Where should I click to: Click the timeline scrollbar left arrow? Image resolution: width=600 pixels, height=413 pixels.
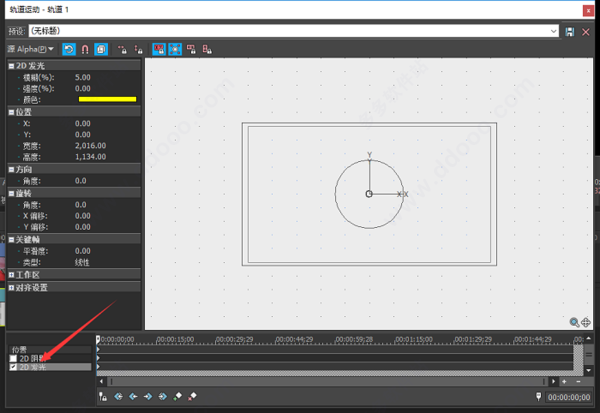101,382
